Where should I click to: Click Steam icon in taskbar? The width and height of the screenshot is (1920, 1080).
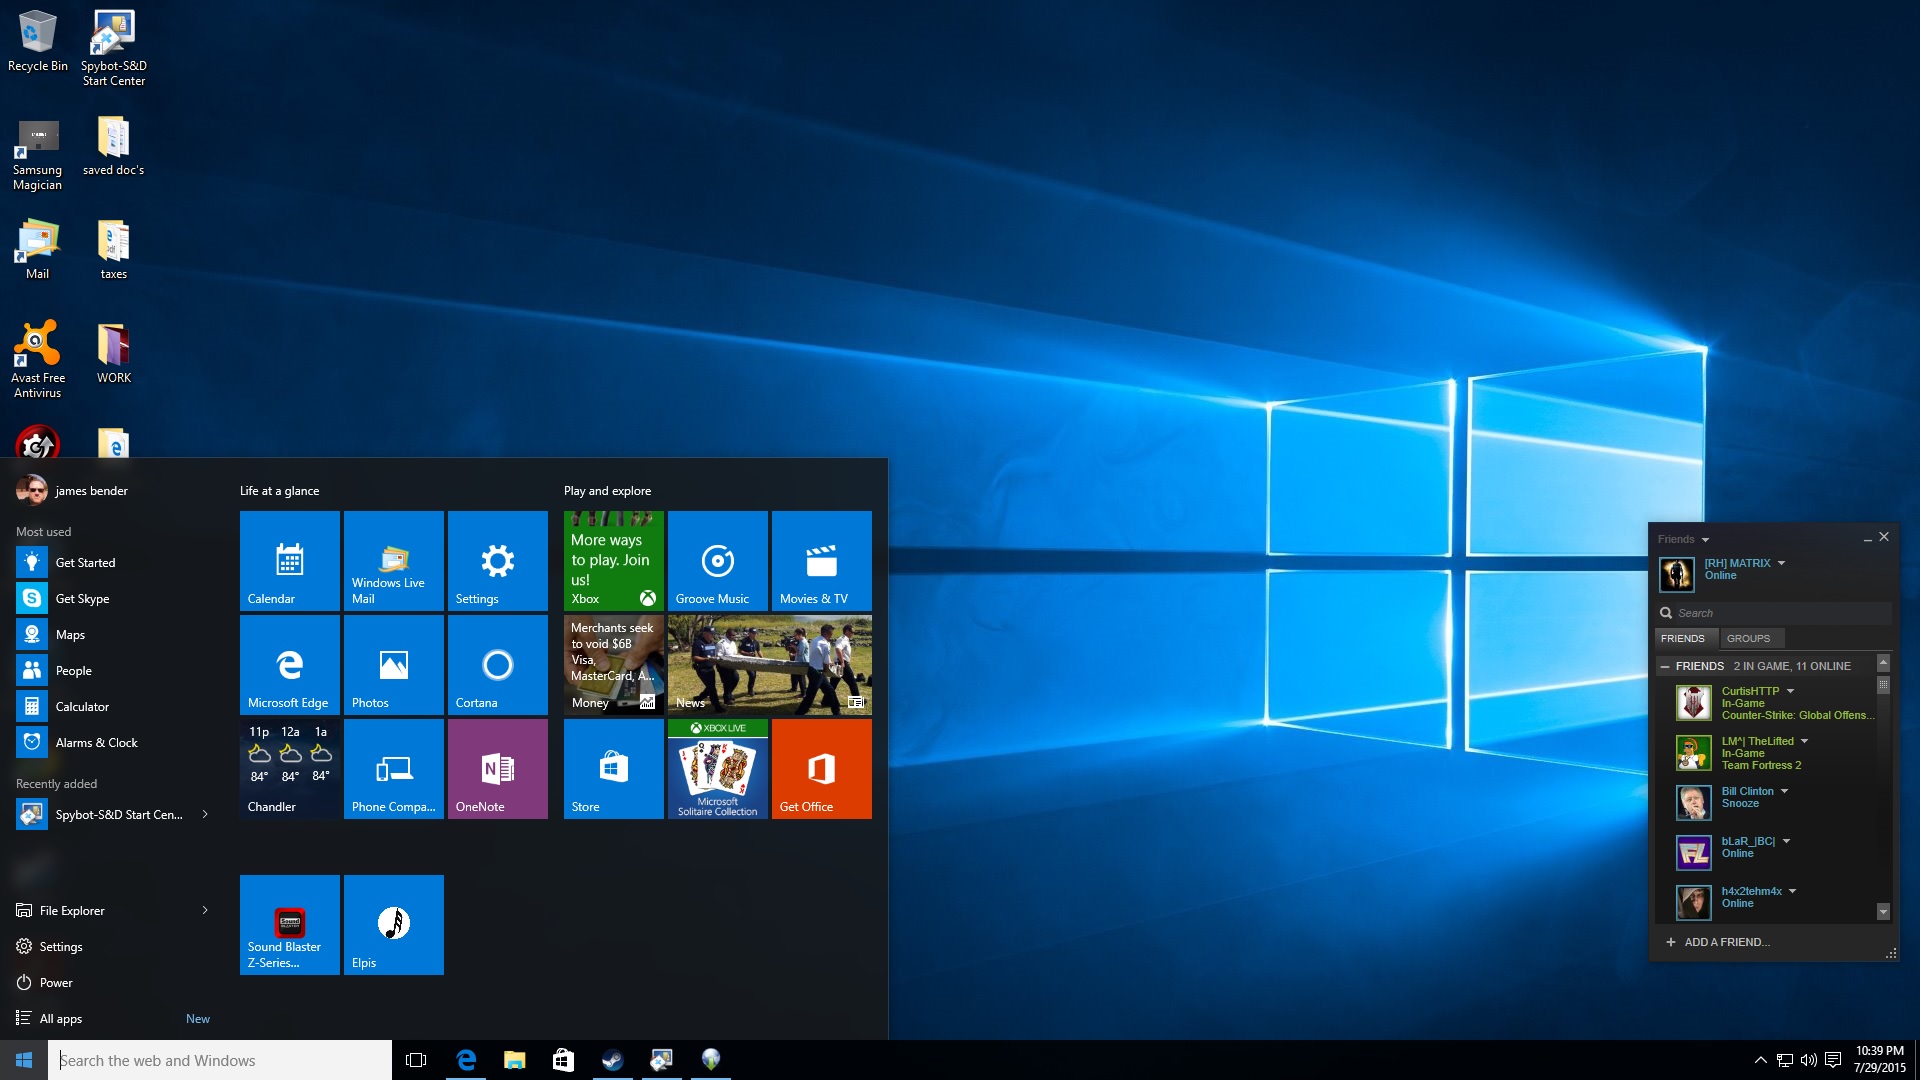click(612, 1060)
